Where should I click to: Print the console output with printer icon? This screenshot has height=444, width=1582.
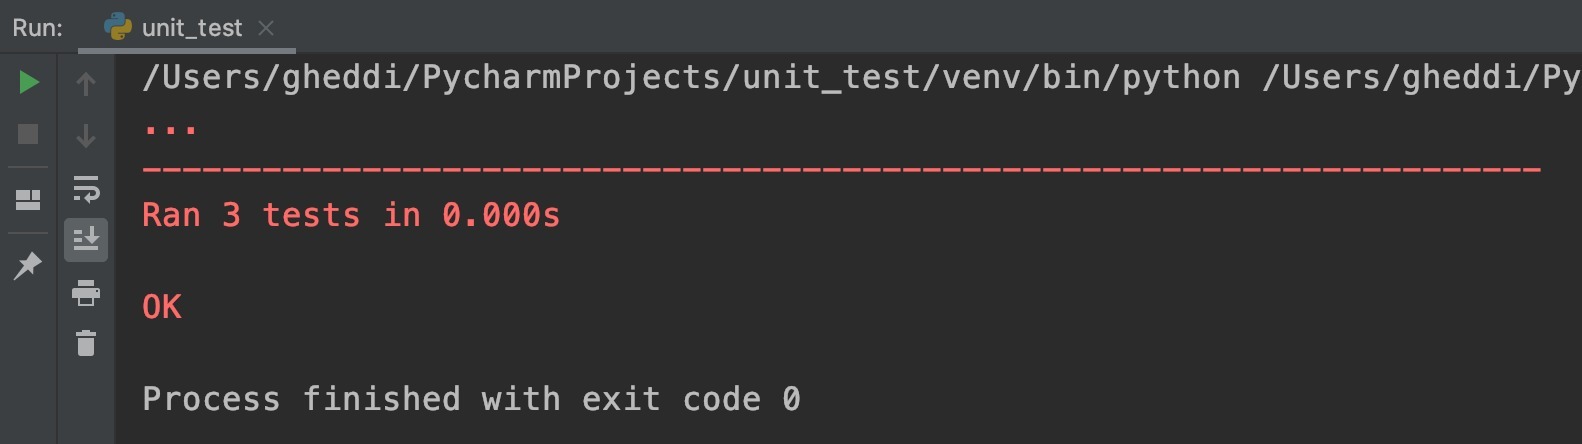point(86,293)
